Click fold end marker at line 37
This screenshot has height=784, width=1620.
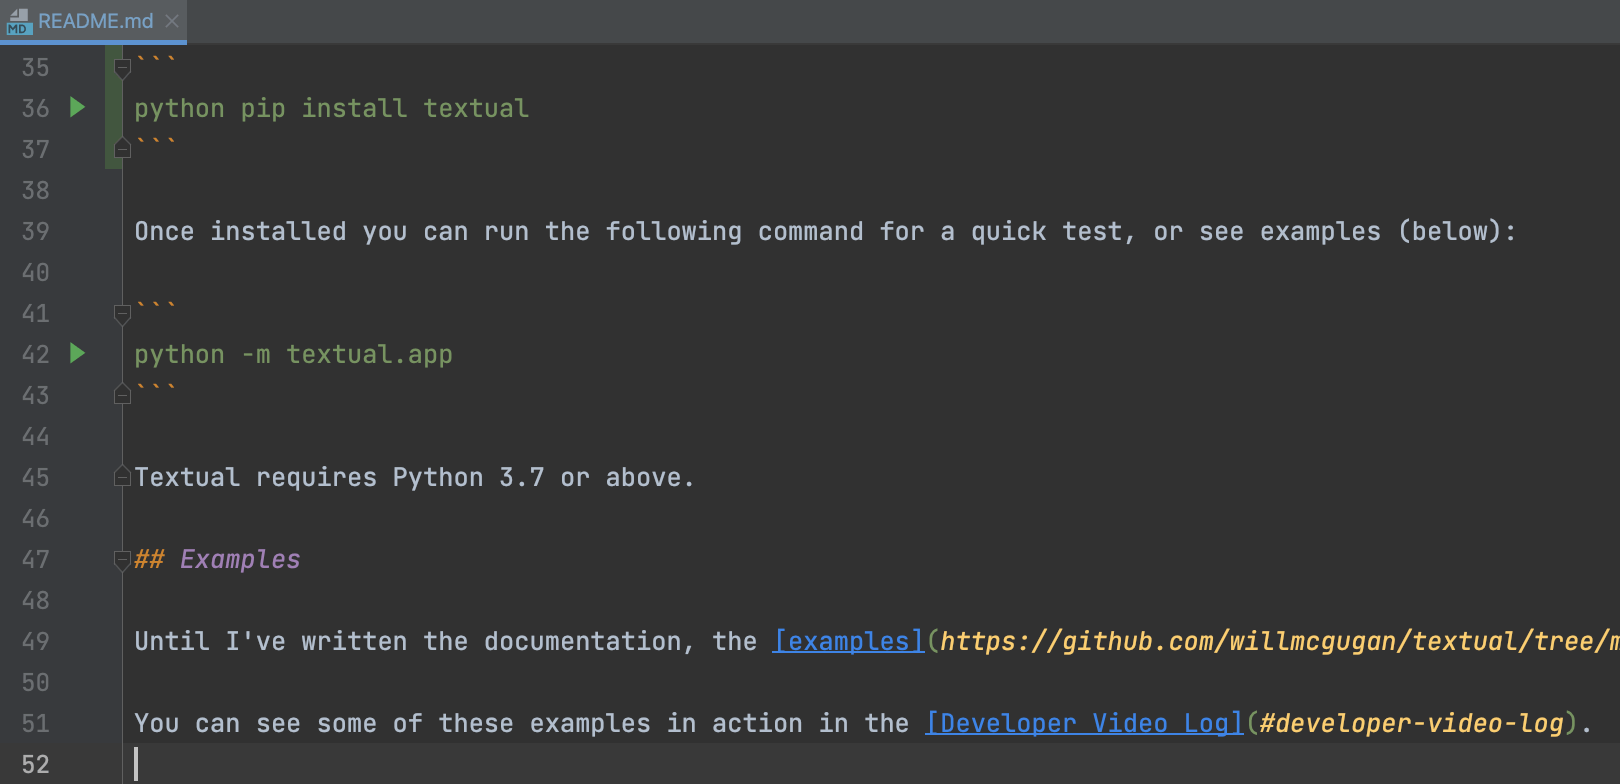(122, 149)
